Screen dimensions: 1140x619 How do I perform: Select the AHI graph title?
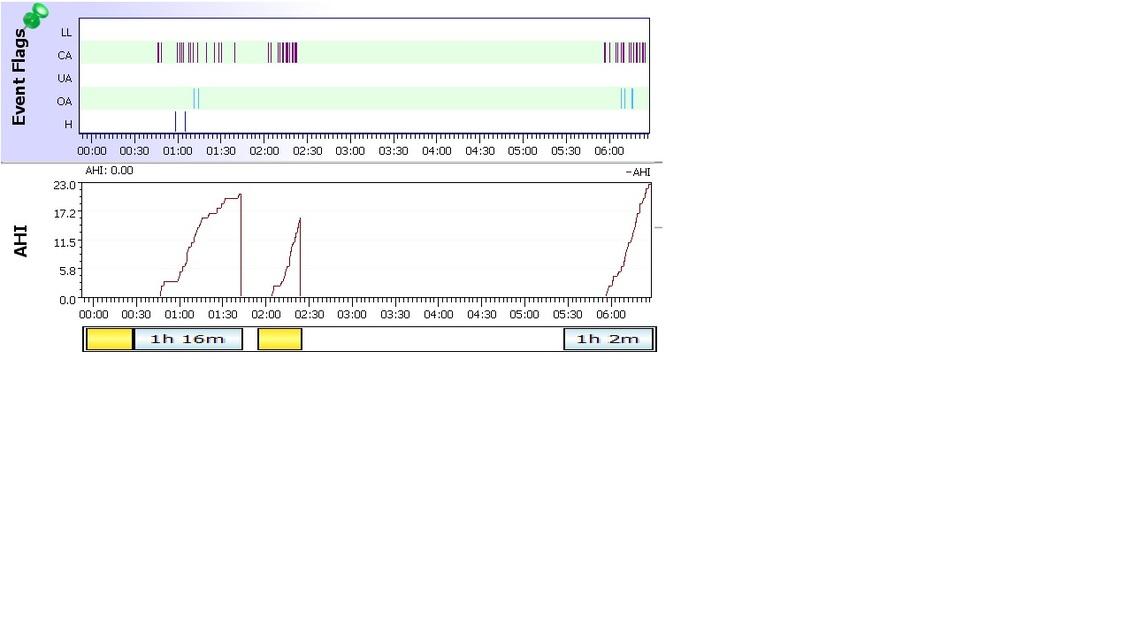coord(20,241)
